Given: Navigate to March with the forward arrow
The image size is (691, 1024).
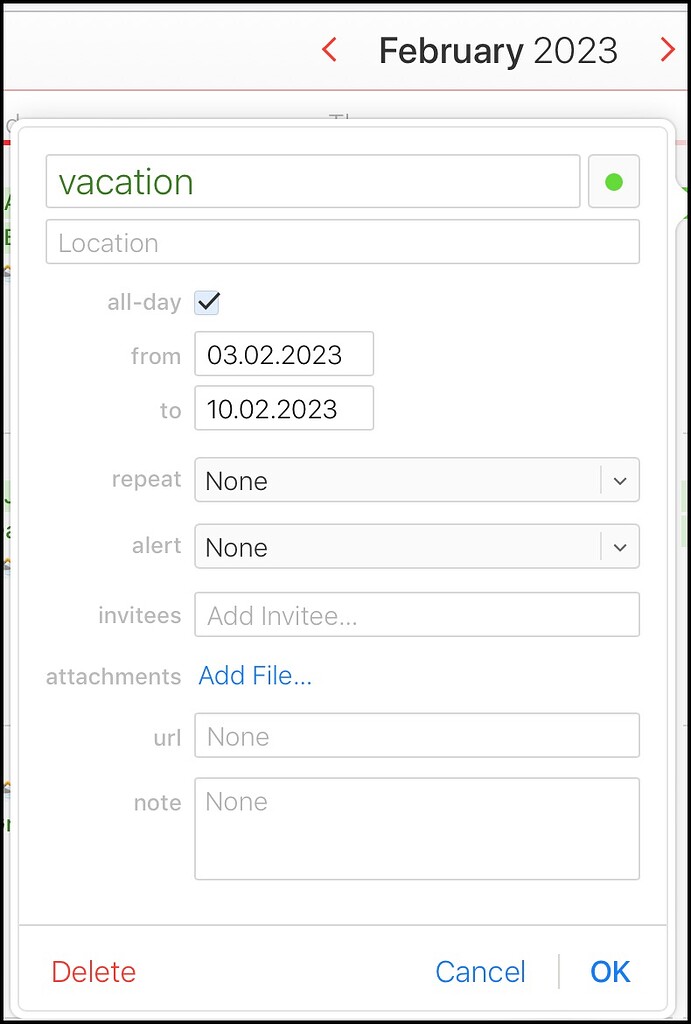Looking at the screenshot, I should click(668, 49).
